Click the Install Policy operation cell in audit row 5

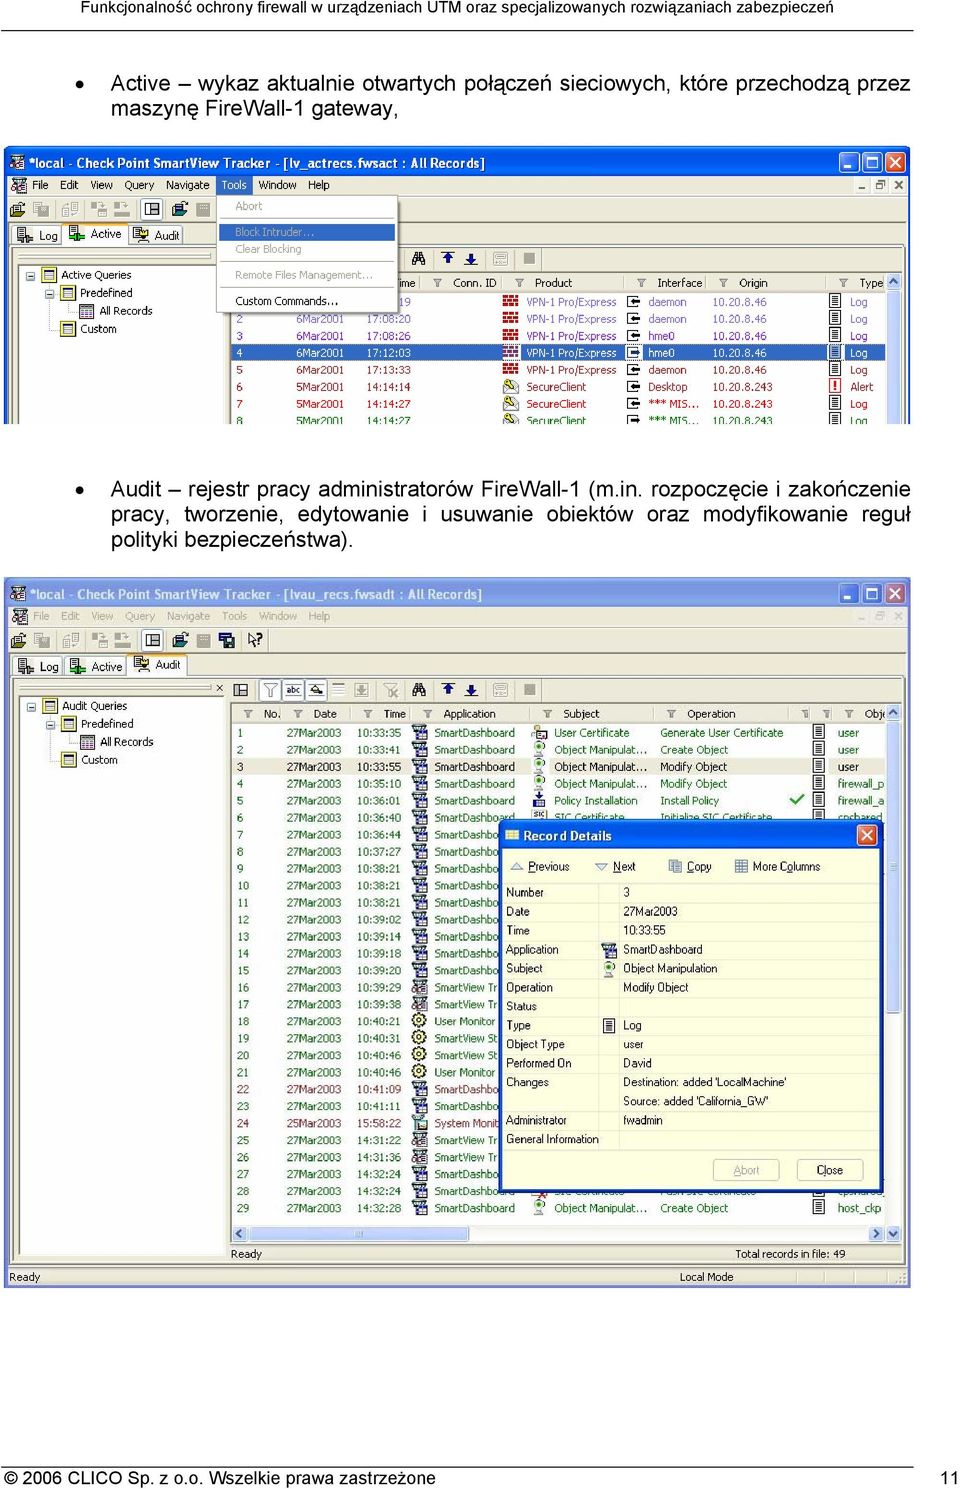[690, 801]
